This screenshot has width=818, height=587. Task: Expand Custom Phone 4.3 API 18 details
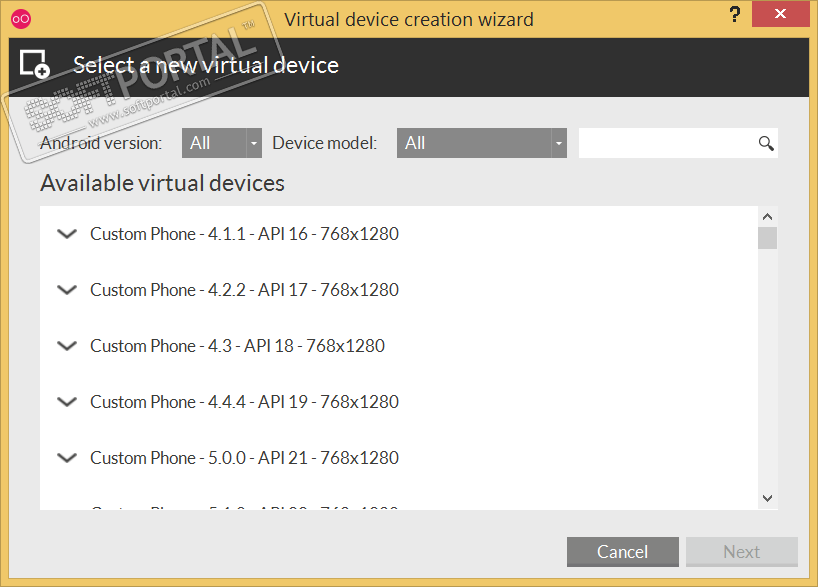(x=67, y=346)
